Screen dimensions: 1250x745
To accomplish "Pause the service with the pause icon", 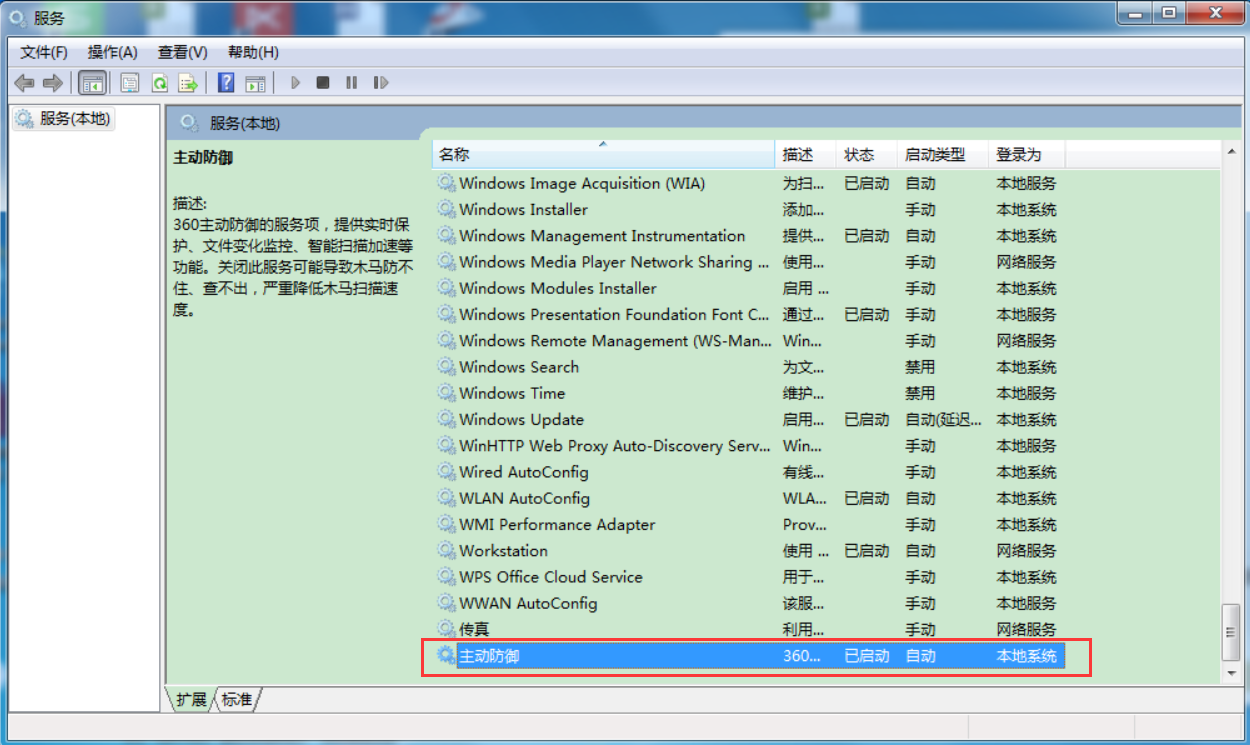I will click(x=351, y=83).
